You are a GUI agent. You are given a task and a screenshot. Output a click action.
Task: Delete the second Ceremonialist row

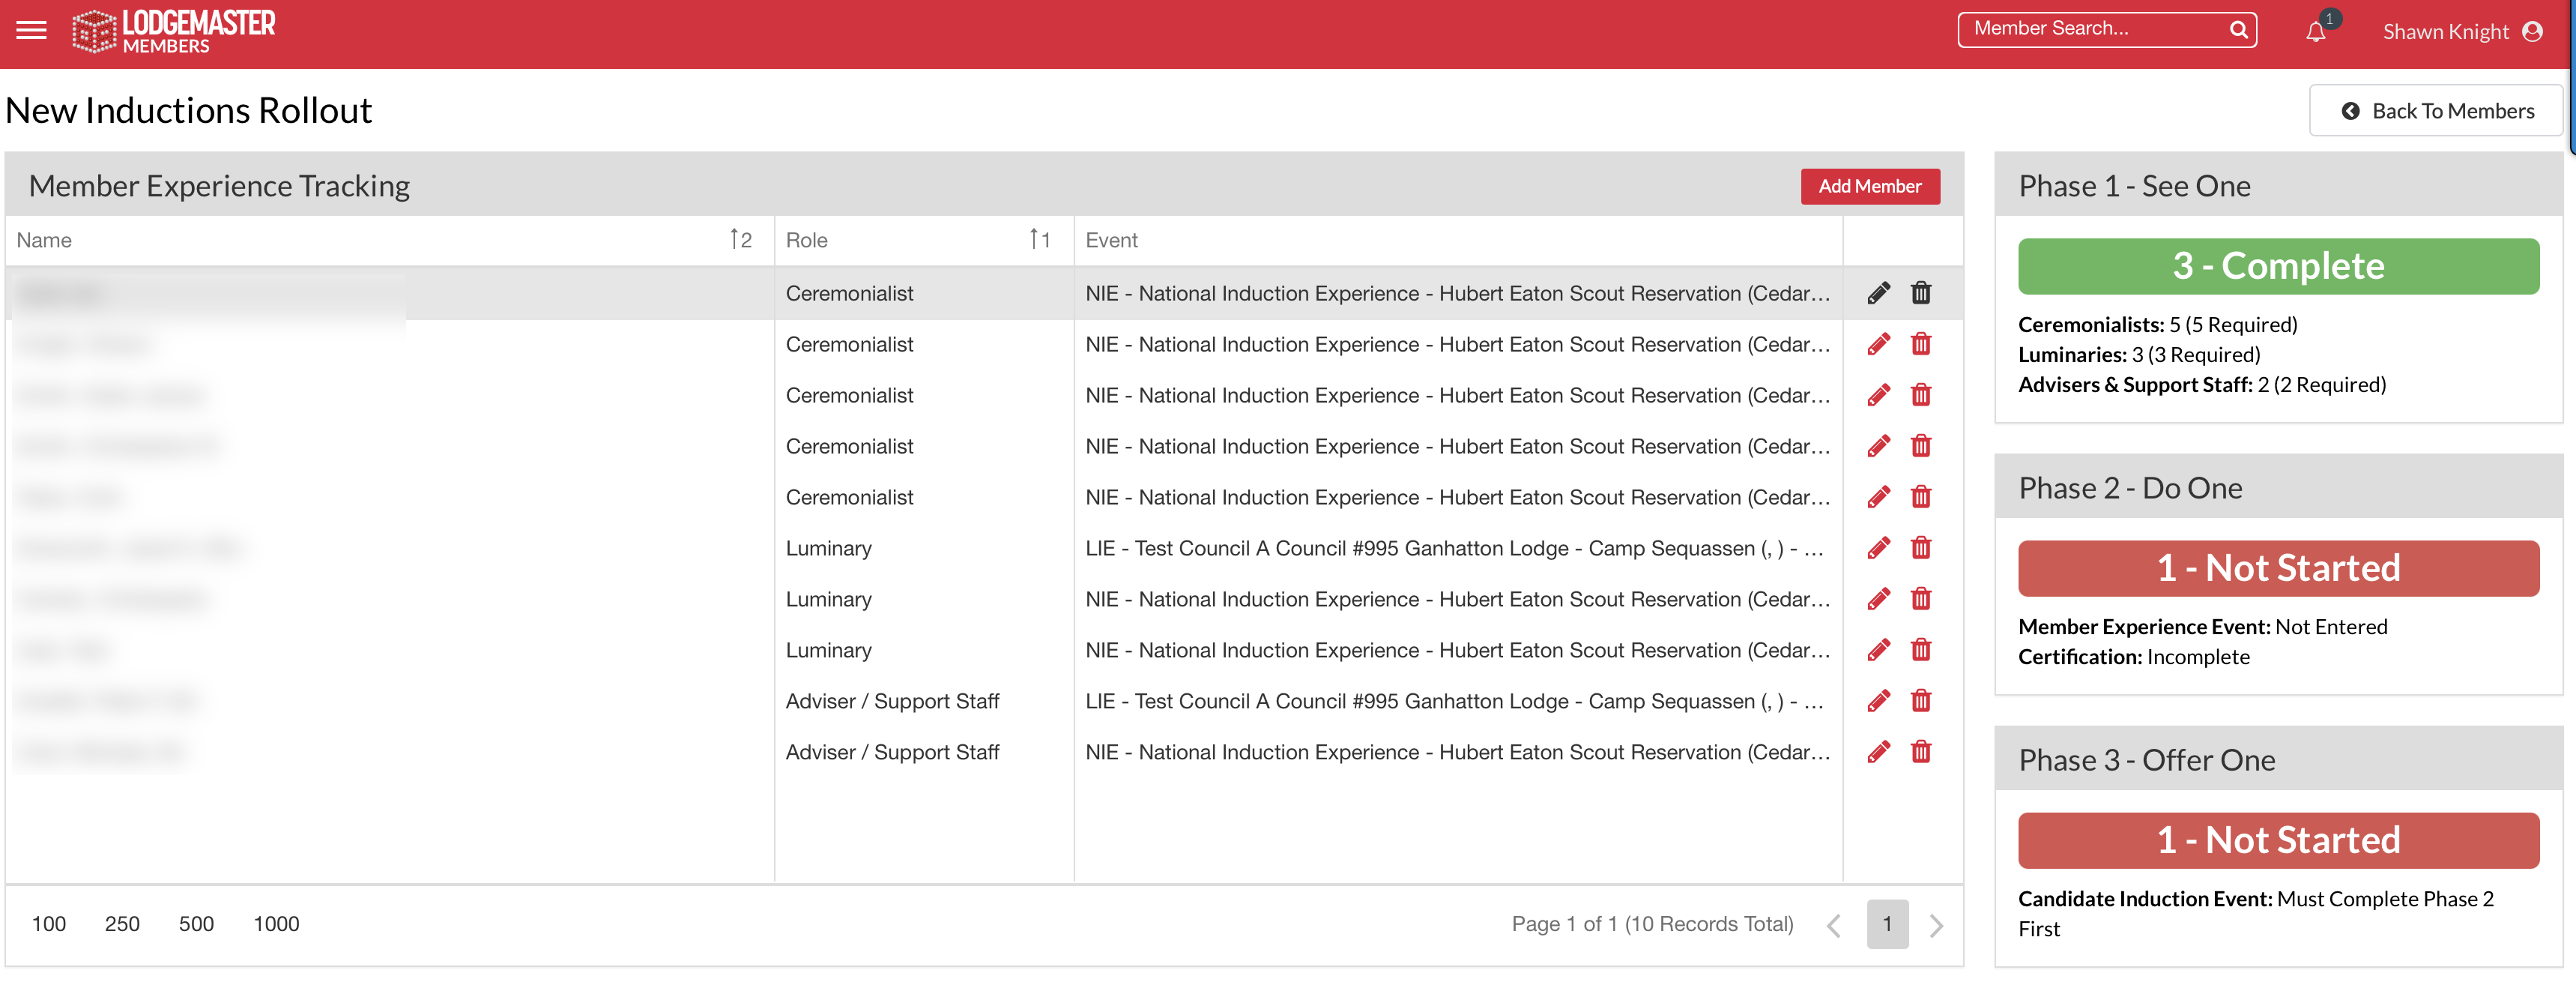tap(1920, 344)
